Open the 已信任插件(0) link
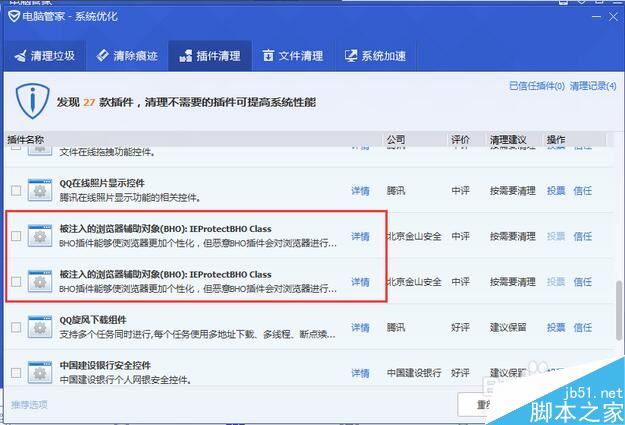This screenshot has width=625, height=425. [536, 87]
